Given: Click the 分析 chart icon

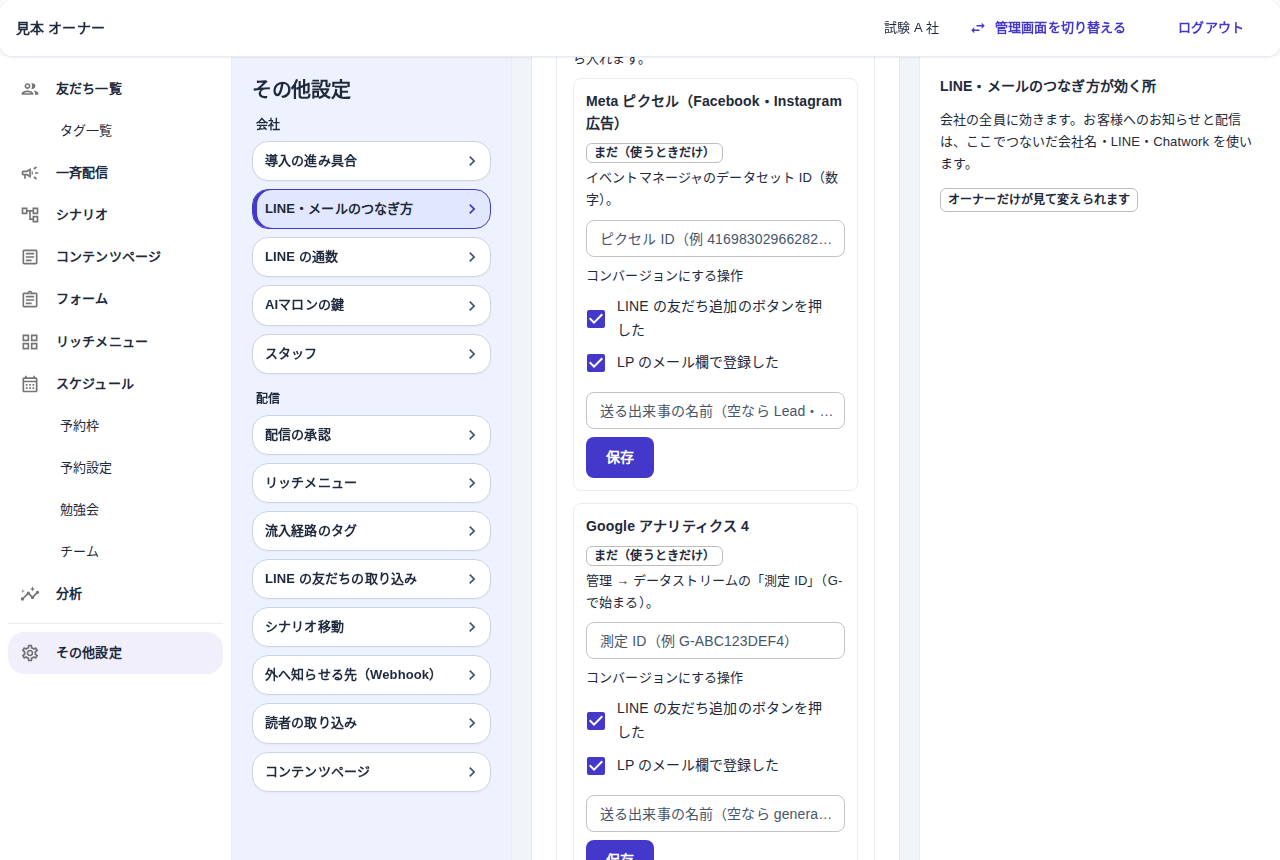Looking at the screenshot, I should point(30,594).
